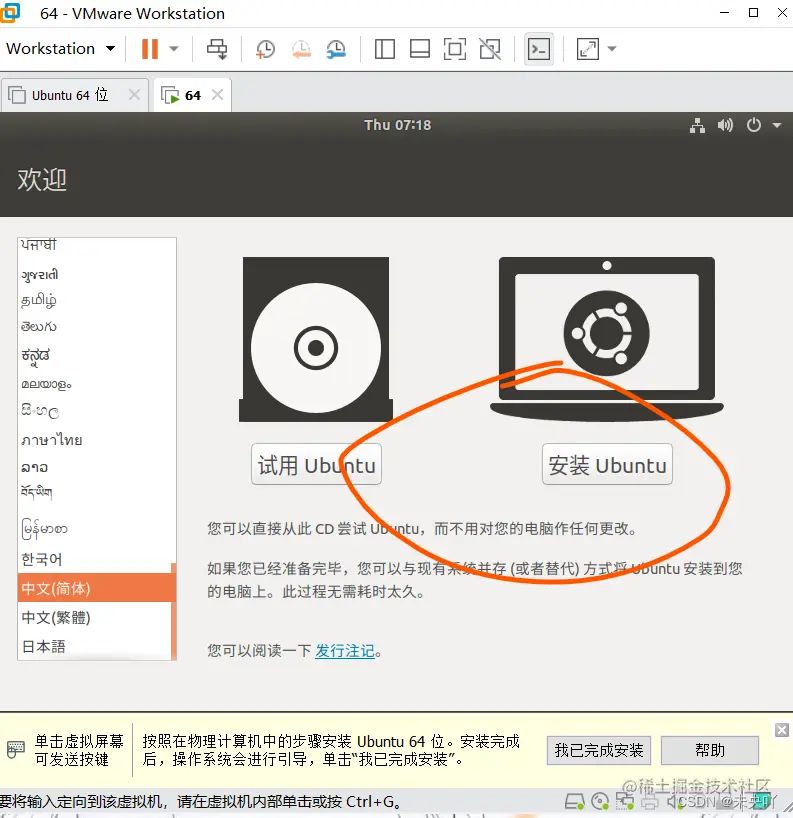Viewport: 793px width, 818px height.
Task: Click the Ubuntu network status icon
Action: point(697,125)
